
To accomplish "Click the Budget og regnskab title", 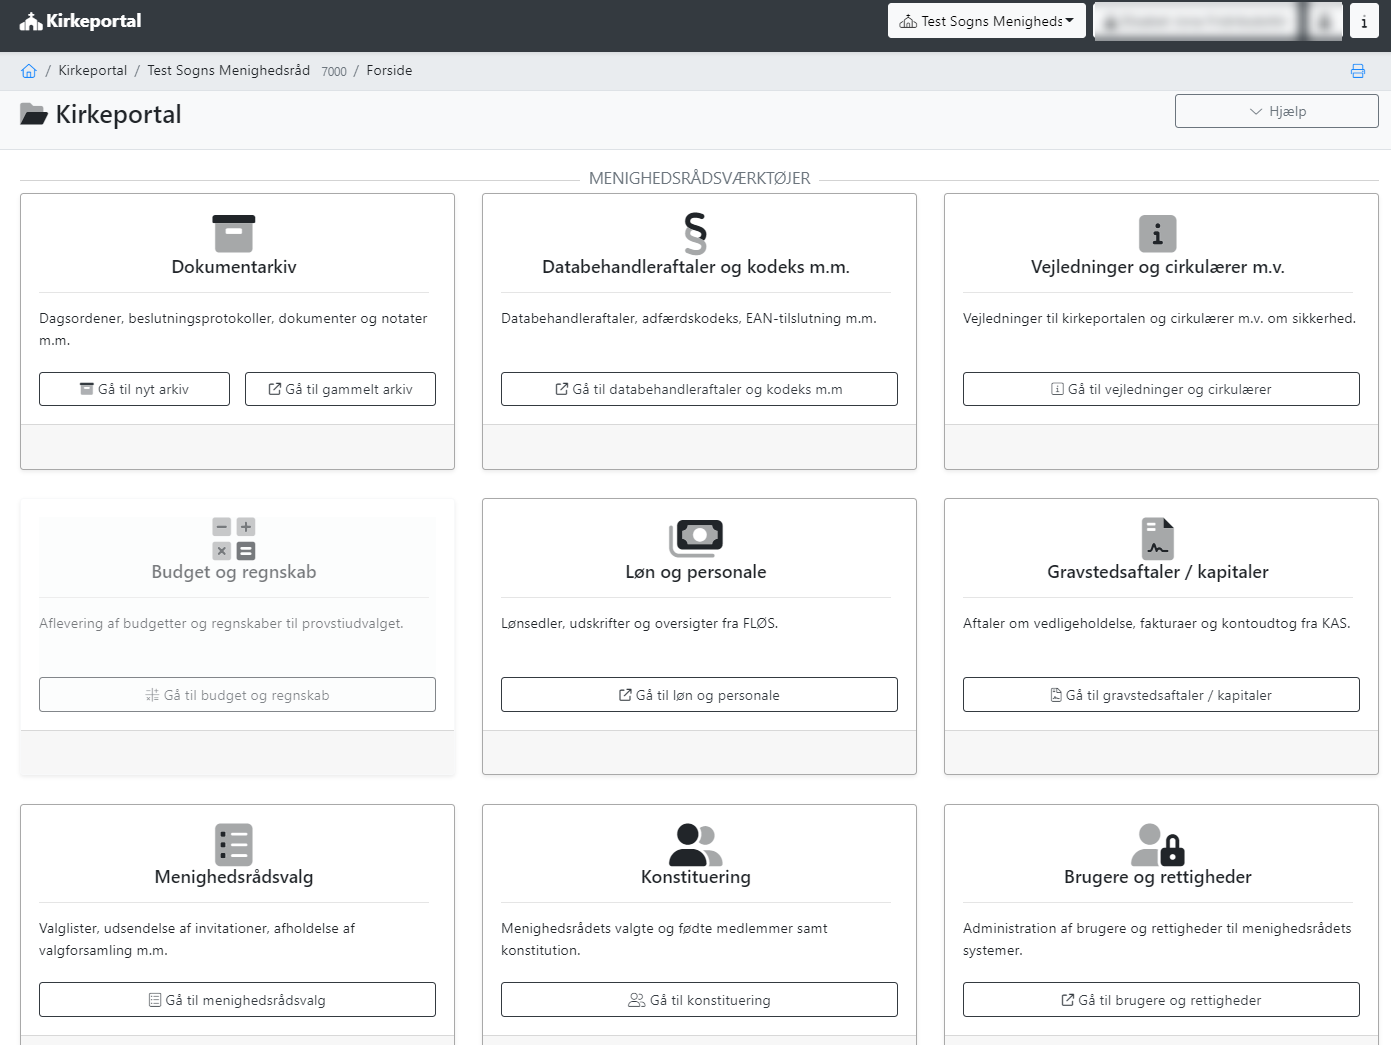I will [x=234, y=572].
